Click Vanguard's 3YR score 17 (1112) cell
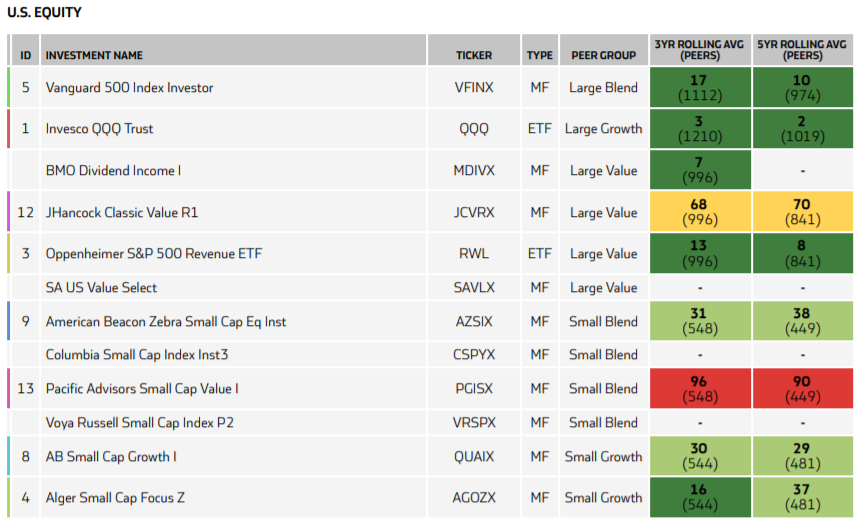 coord(700,88)
